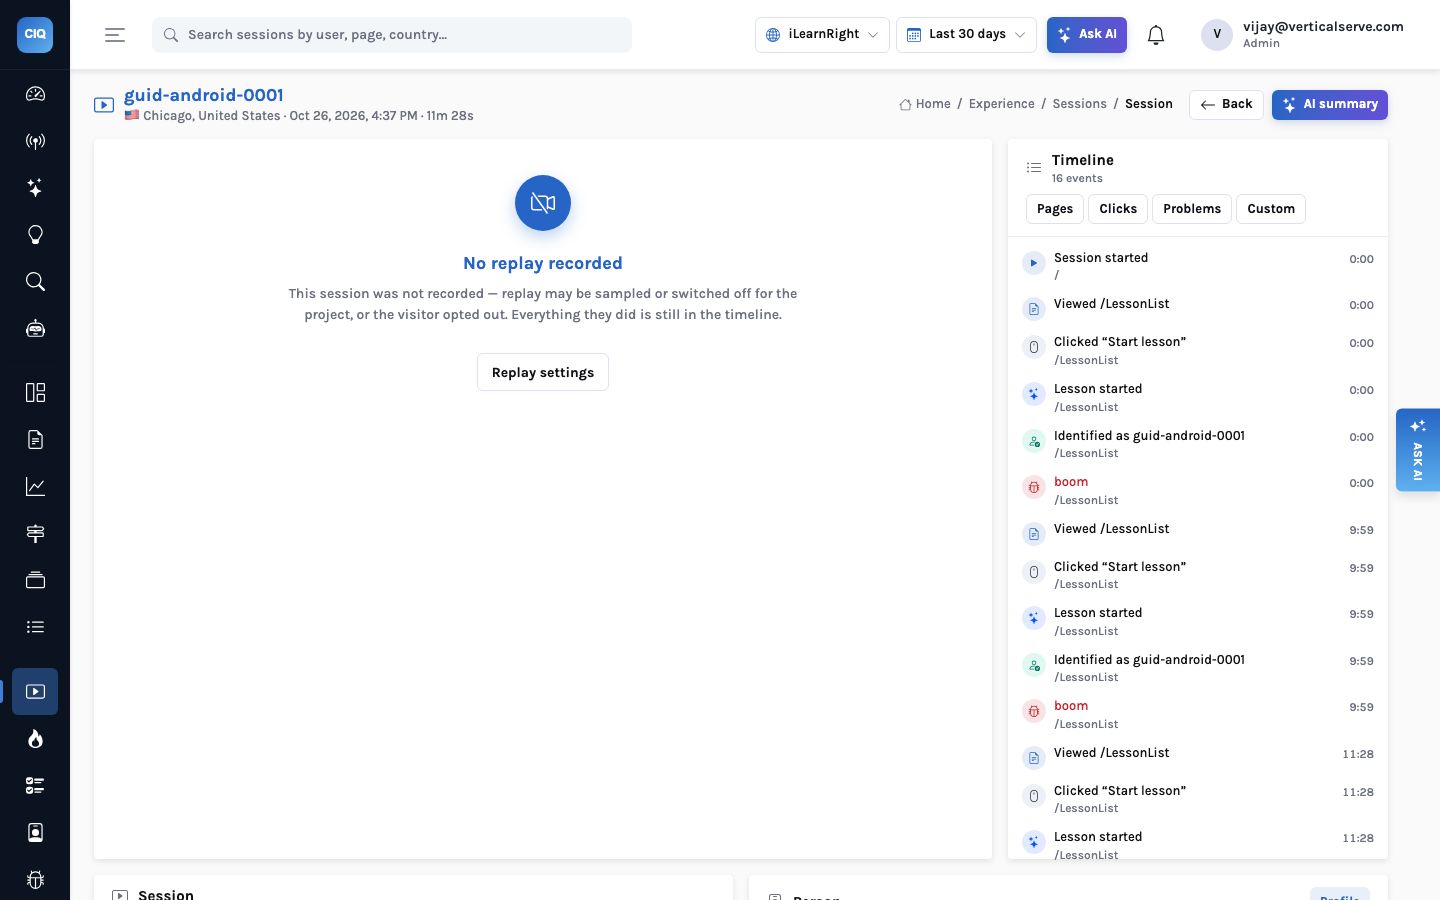Click the sparkles AI icon in sidebar
Screen dimensions: 1440x900
tap(35, 188)
